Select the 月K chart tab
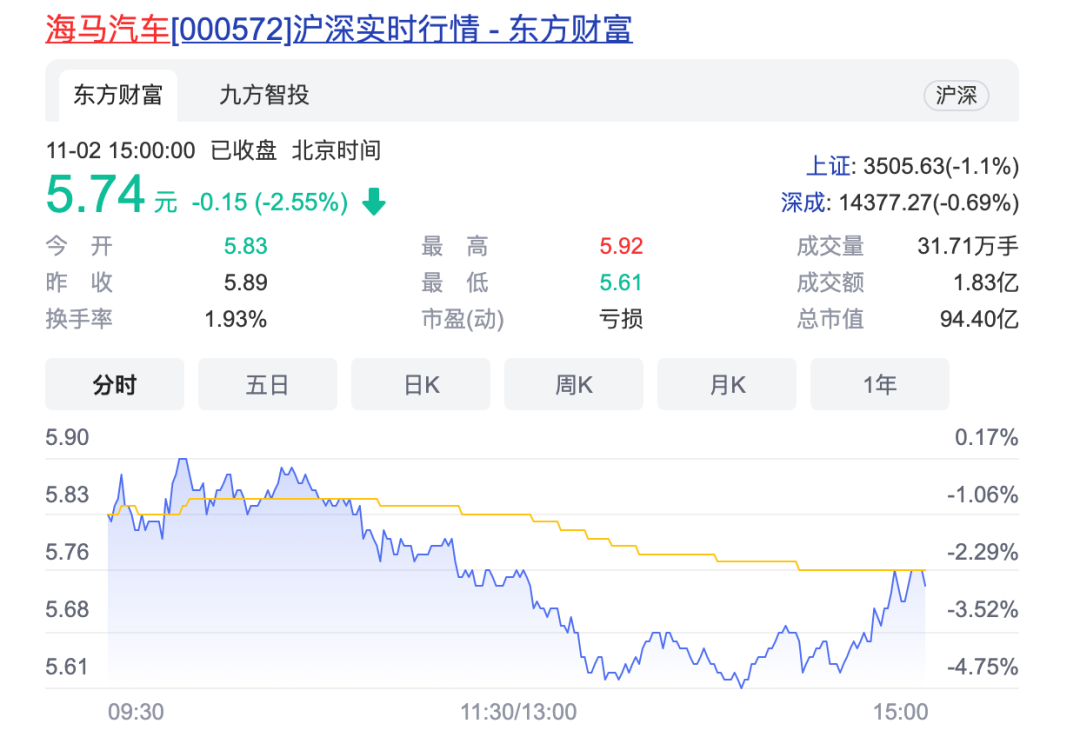1080x737 pixels. click(727, 384)
